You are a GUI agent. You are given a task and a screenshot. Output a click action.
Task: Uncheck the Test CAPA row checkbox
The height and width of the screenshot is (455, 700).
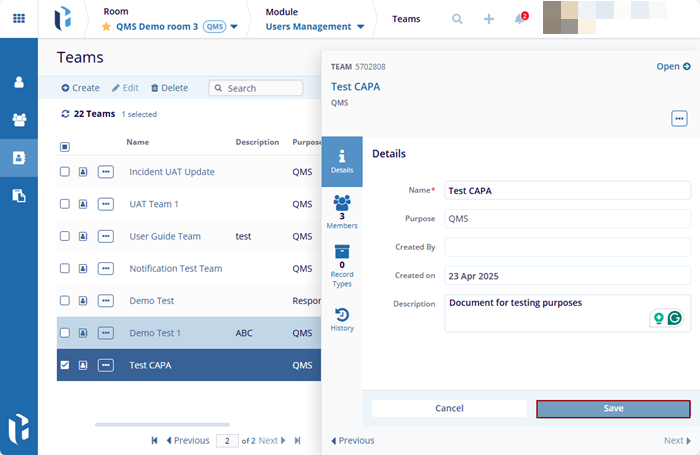tap(65, 365)
